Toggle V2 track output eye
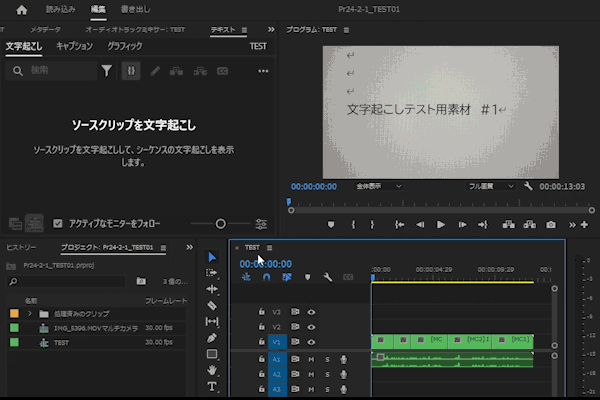This screenshot has height=400, width=600. point(311,327)
